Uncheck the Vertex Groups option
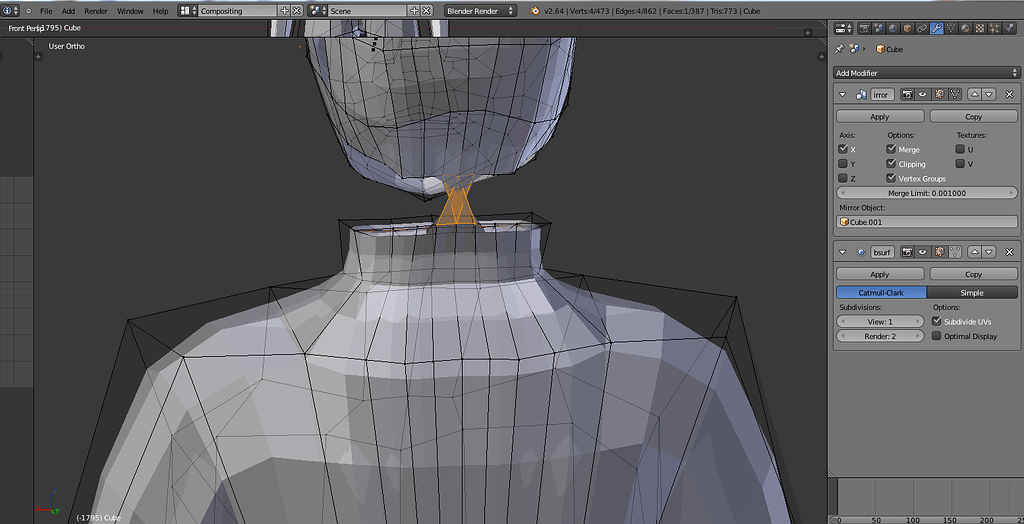Screen dimensions: 1024x524 (891, 178)
